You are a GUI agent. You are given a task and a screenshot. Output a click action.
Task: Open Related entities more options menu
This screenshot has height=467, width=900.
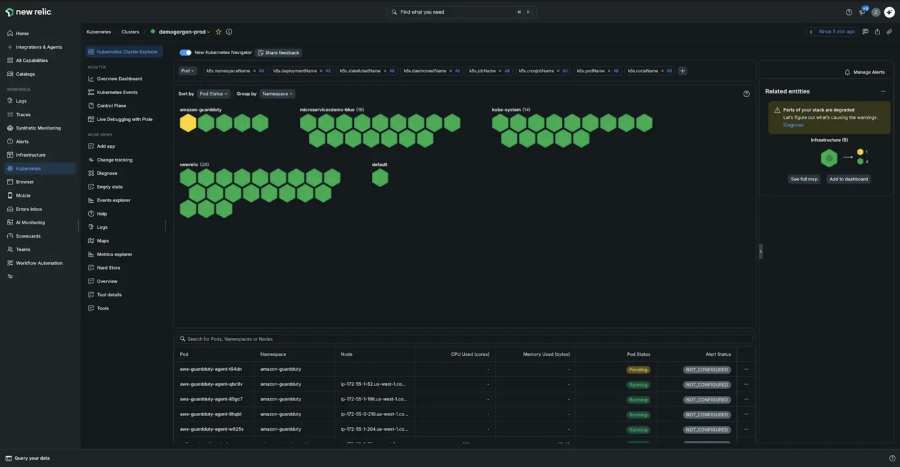coord(883,91)
